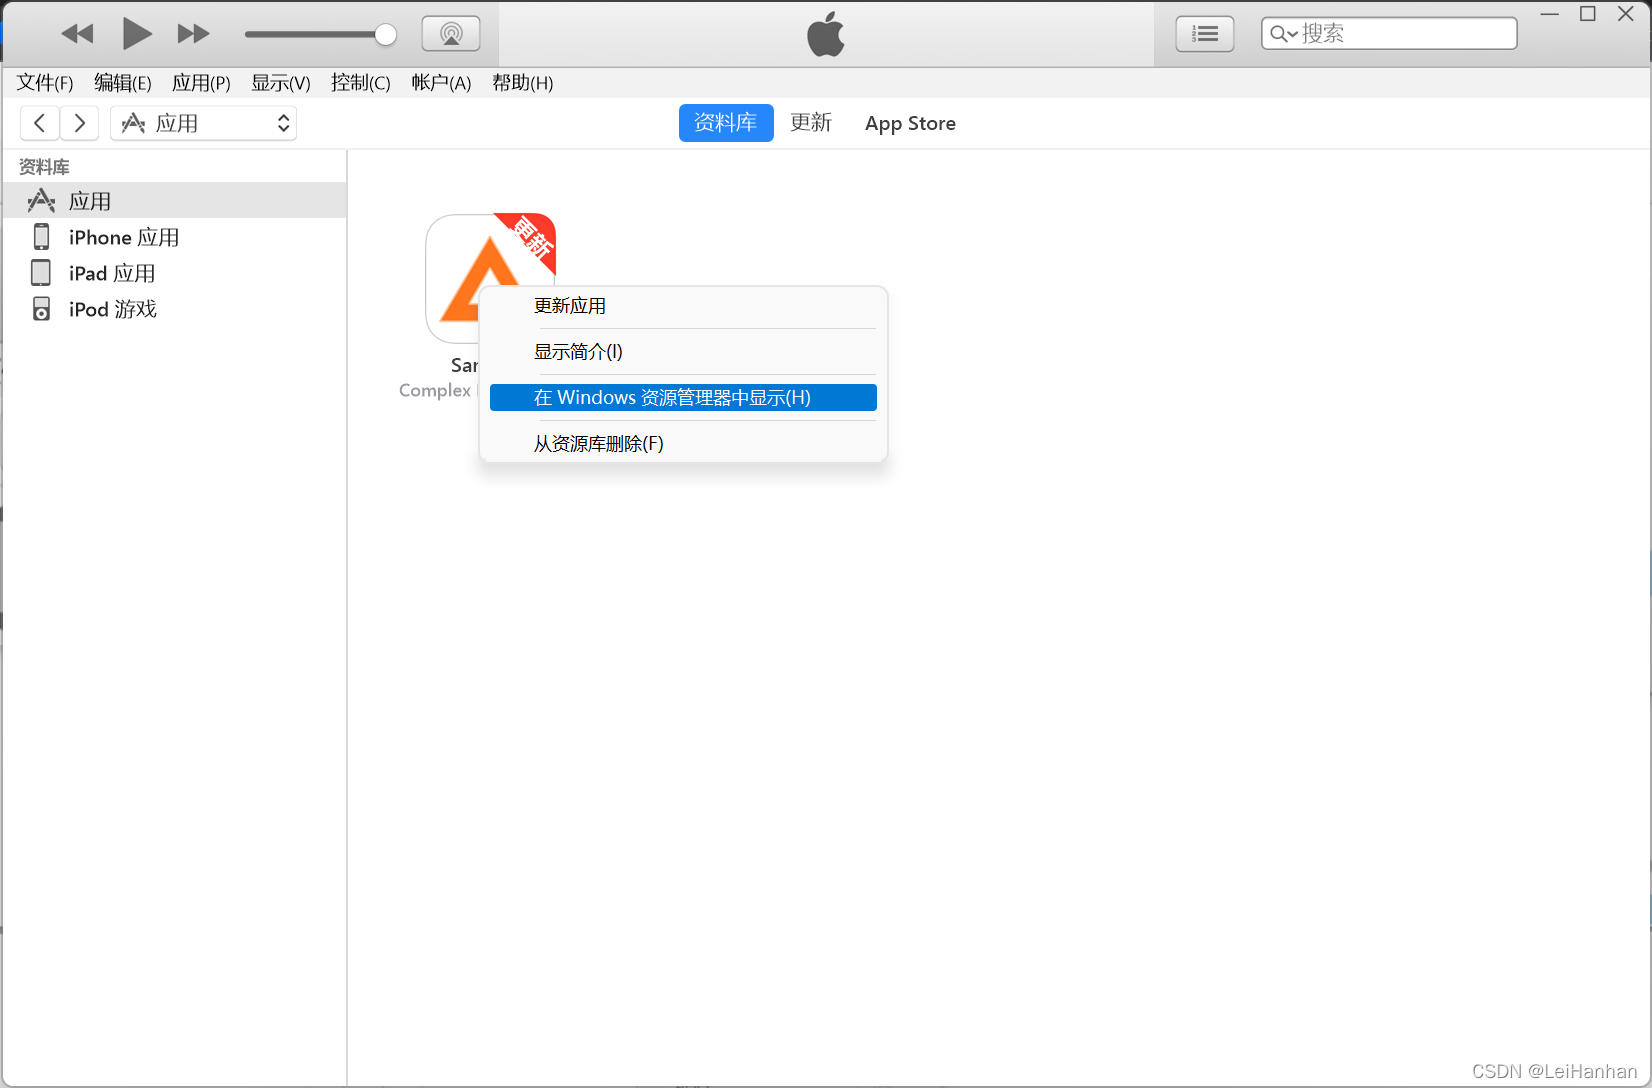The image size is (1652, 1088).
Task: Click the Complex developer label under the app
Action: pos(435,390)
